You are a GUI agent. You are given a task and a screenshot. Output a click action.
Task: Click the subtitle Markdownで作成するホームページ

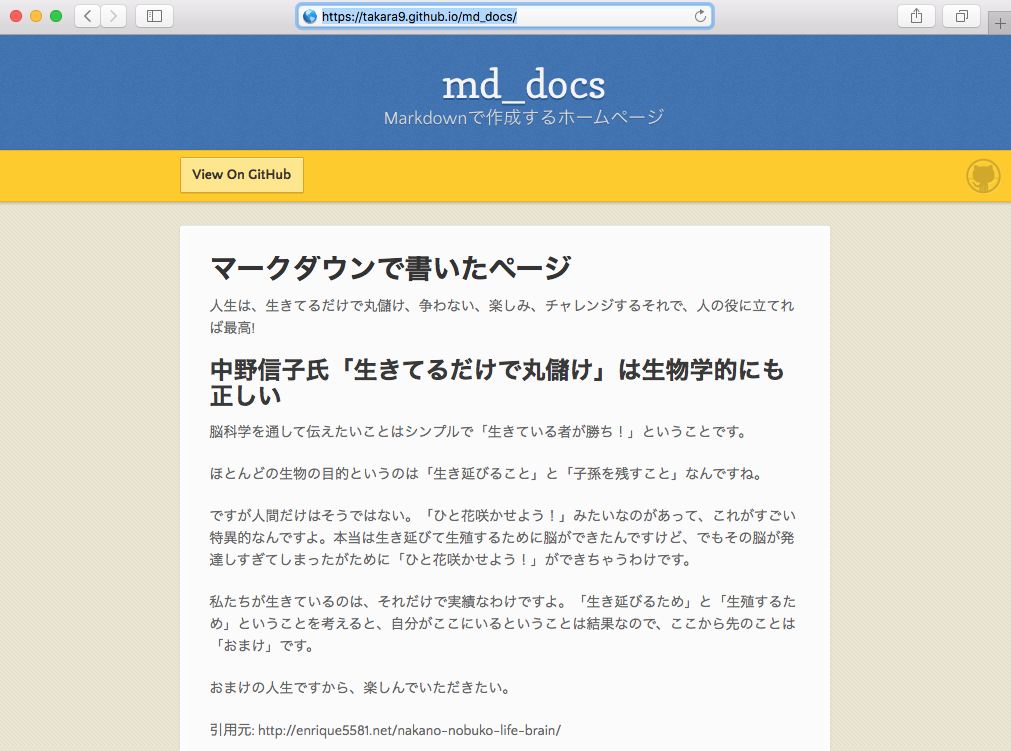coord(523,118)
